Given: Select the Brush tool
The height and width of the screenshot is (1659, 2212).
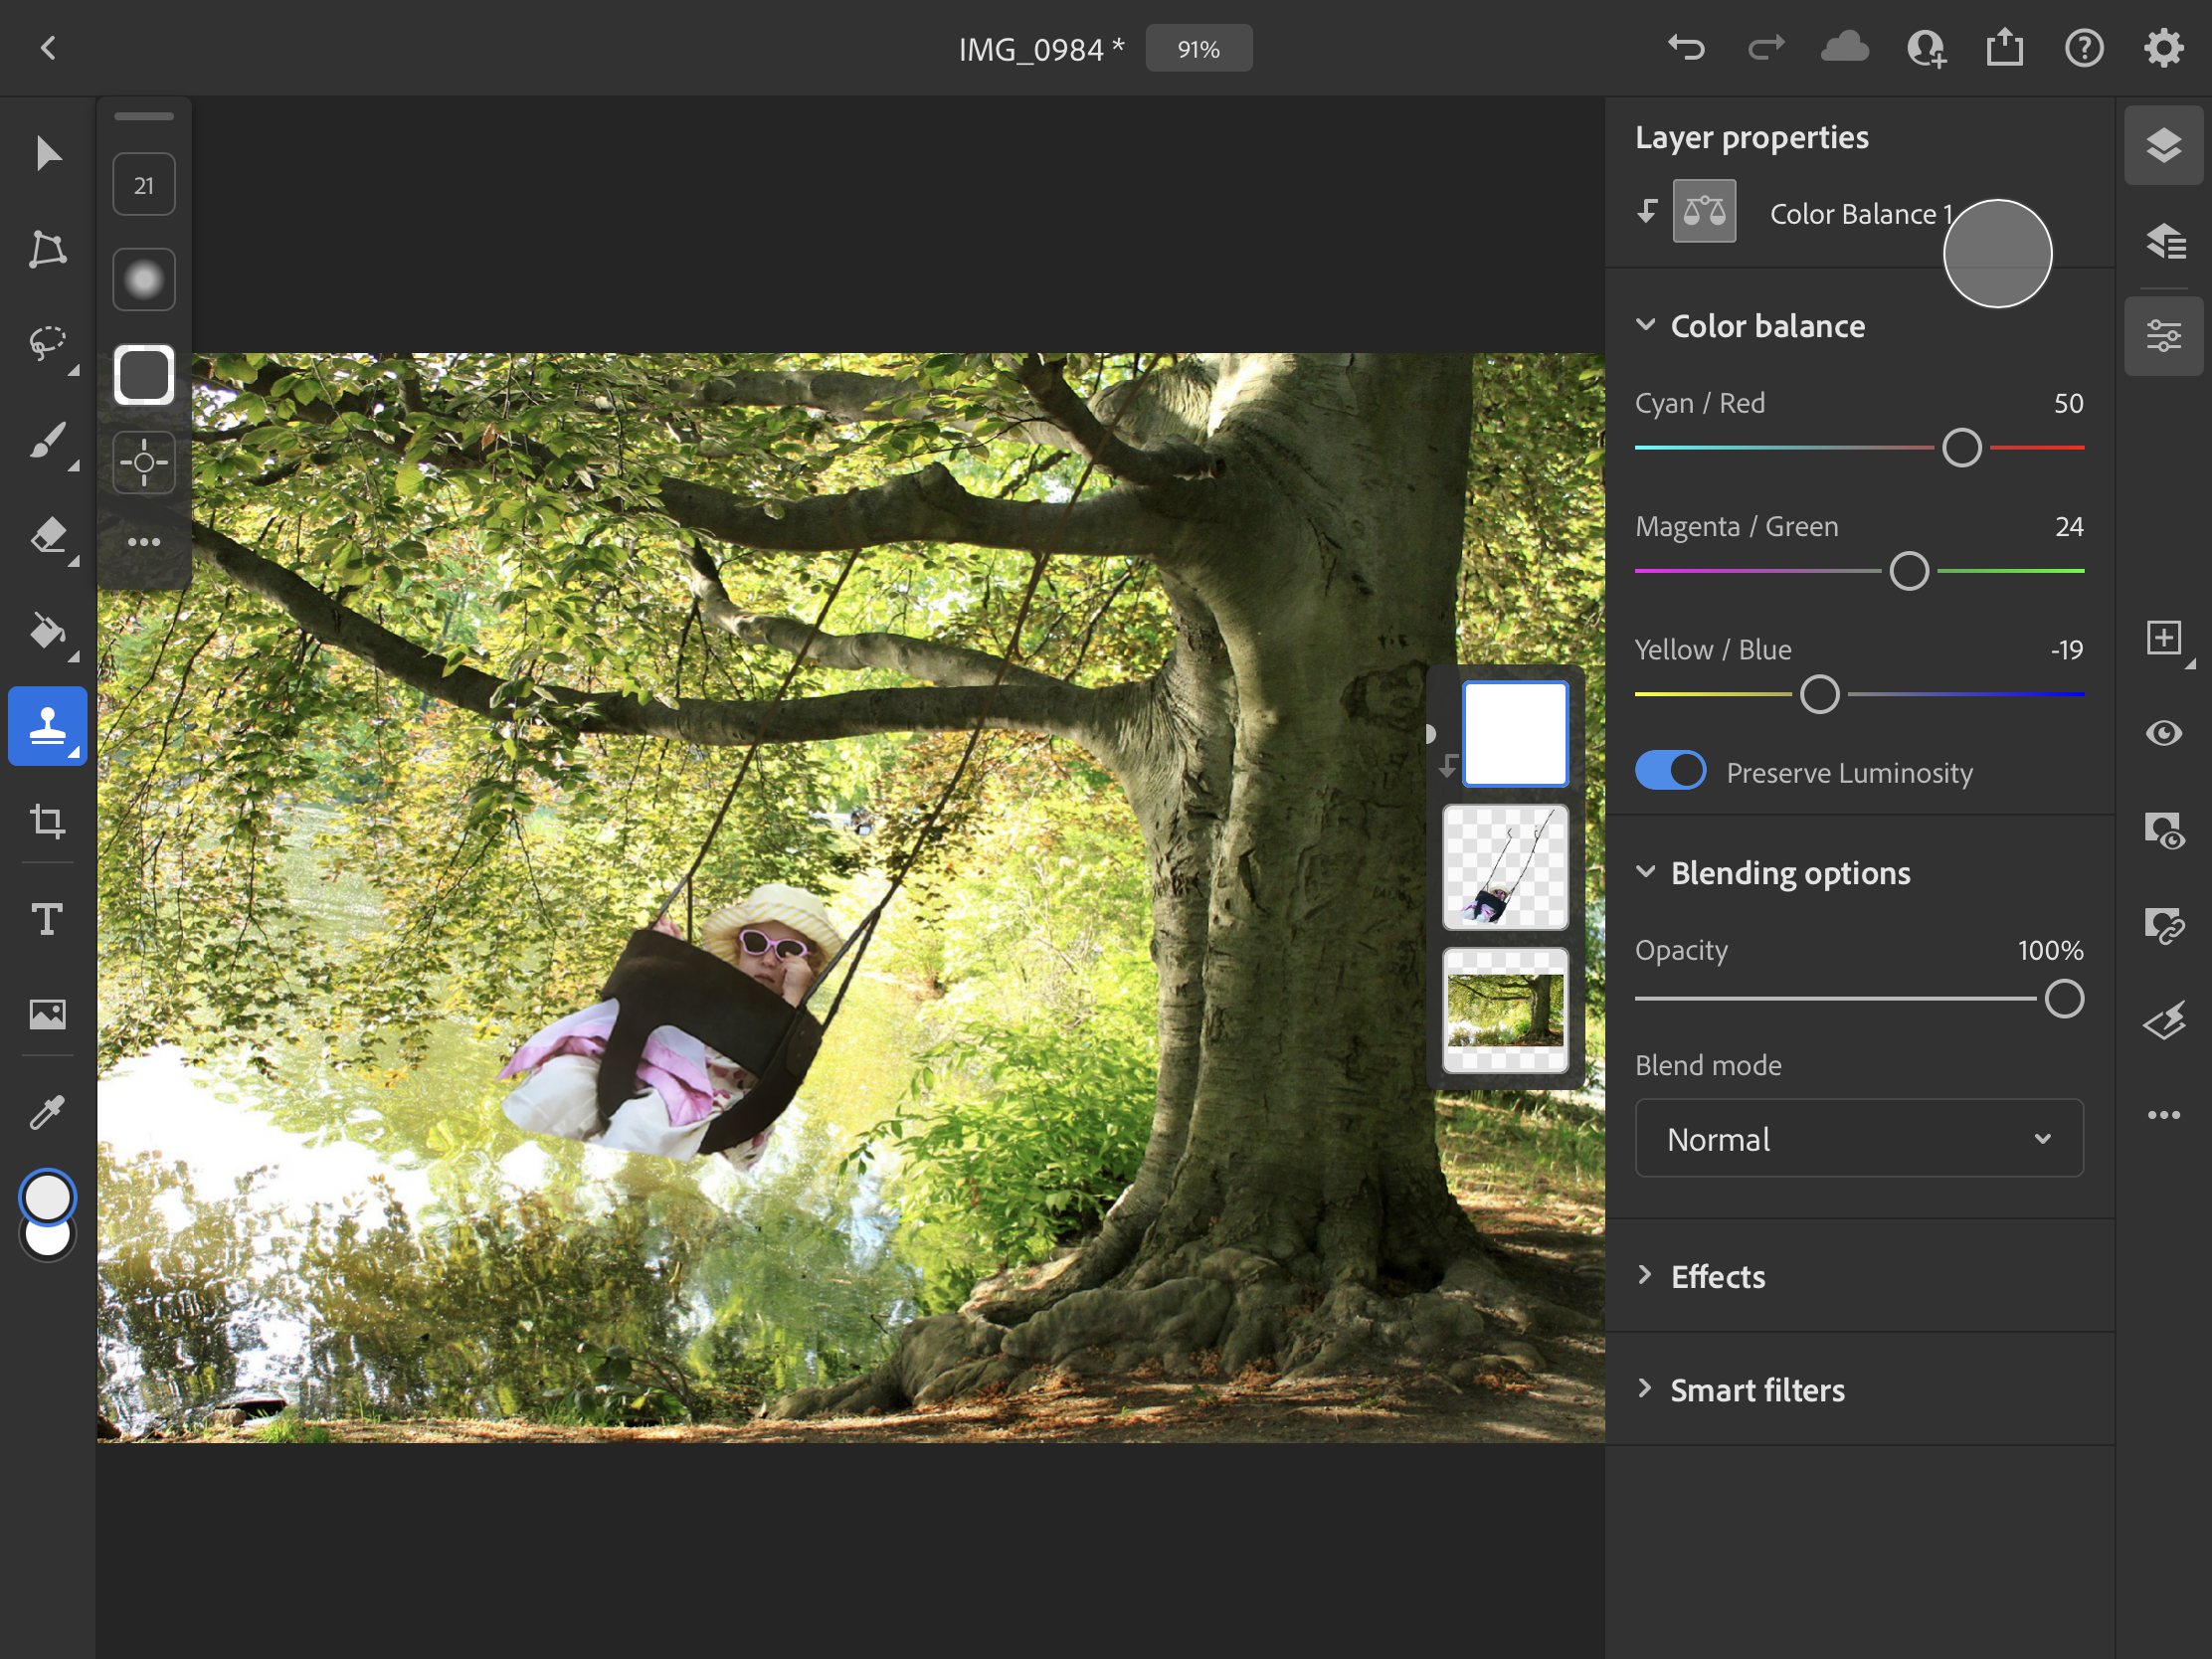Looking at the screenshot, I should (47, 440).
